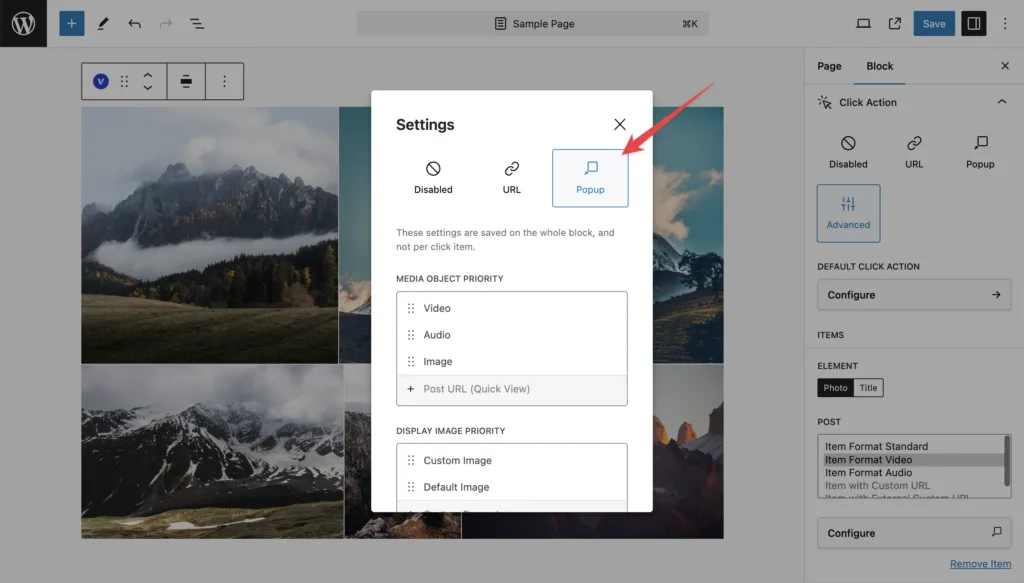Open the block toolbar options menu
Screen dimensions: 1024x583
[224, 81]
